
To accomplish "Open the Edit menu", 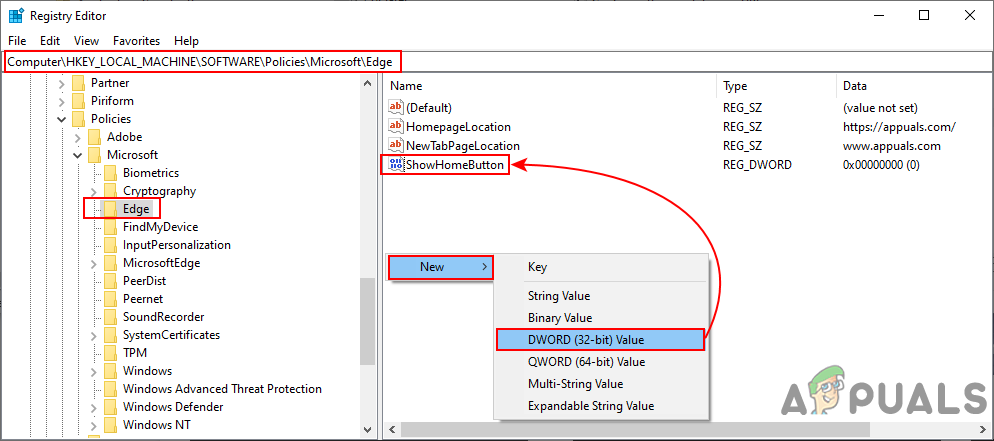I will (50, 41).
